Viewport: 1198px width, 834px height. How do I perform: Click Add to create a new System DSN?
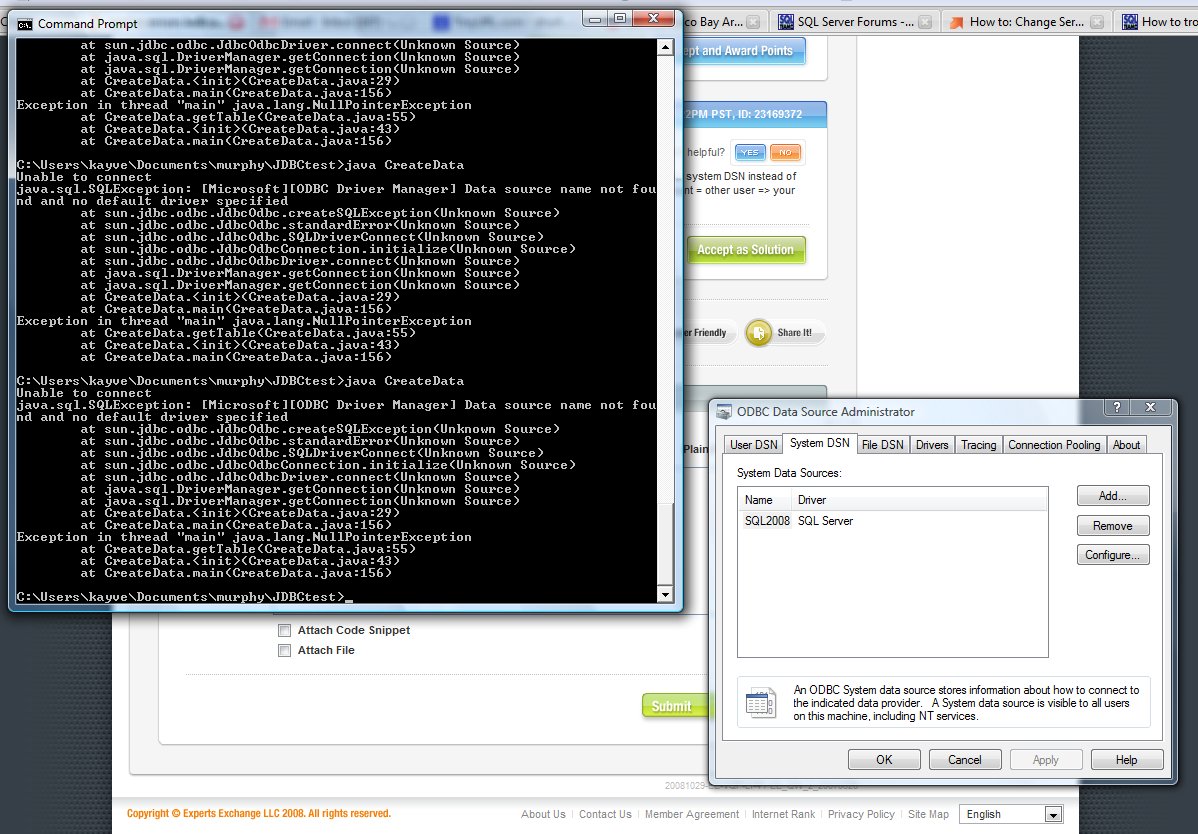[x=1112, y=495]
